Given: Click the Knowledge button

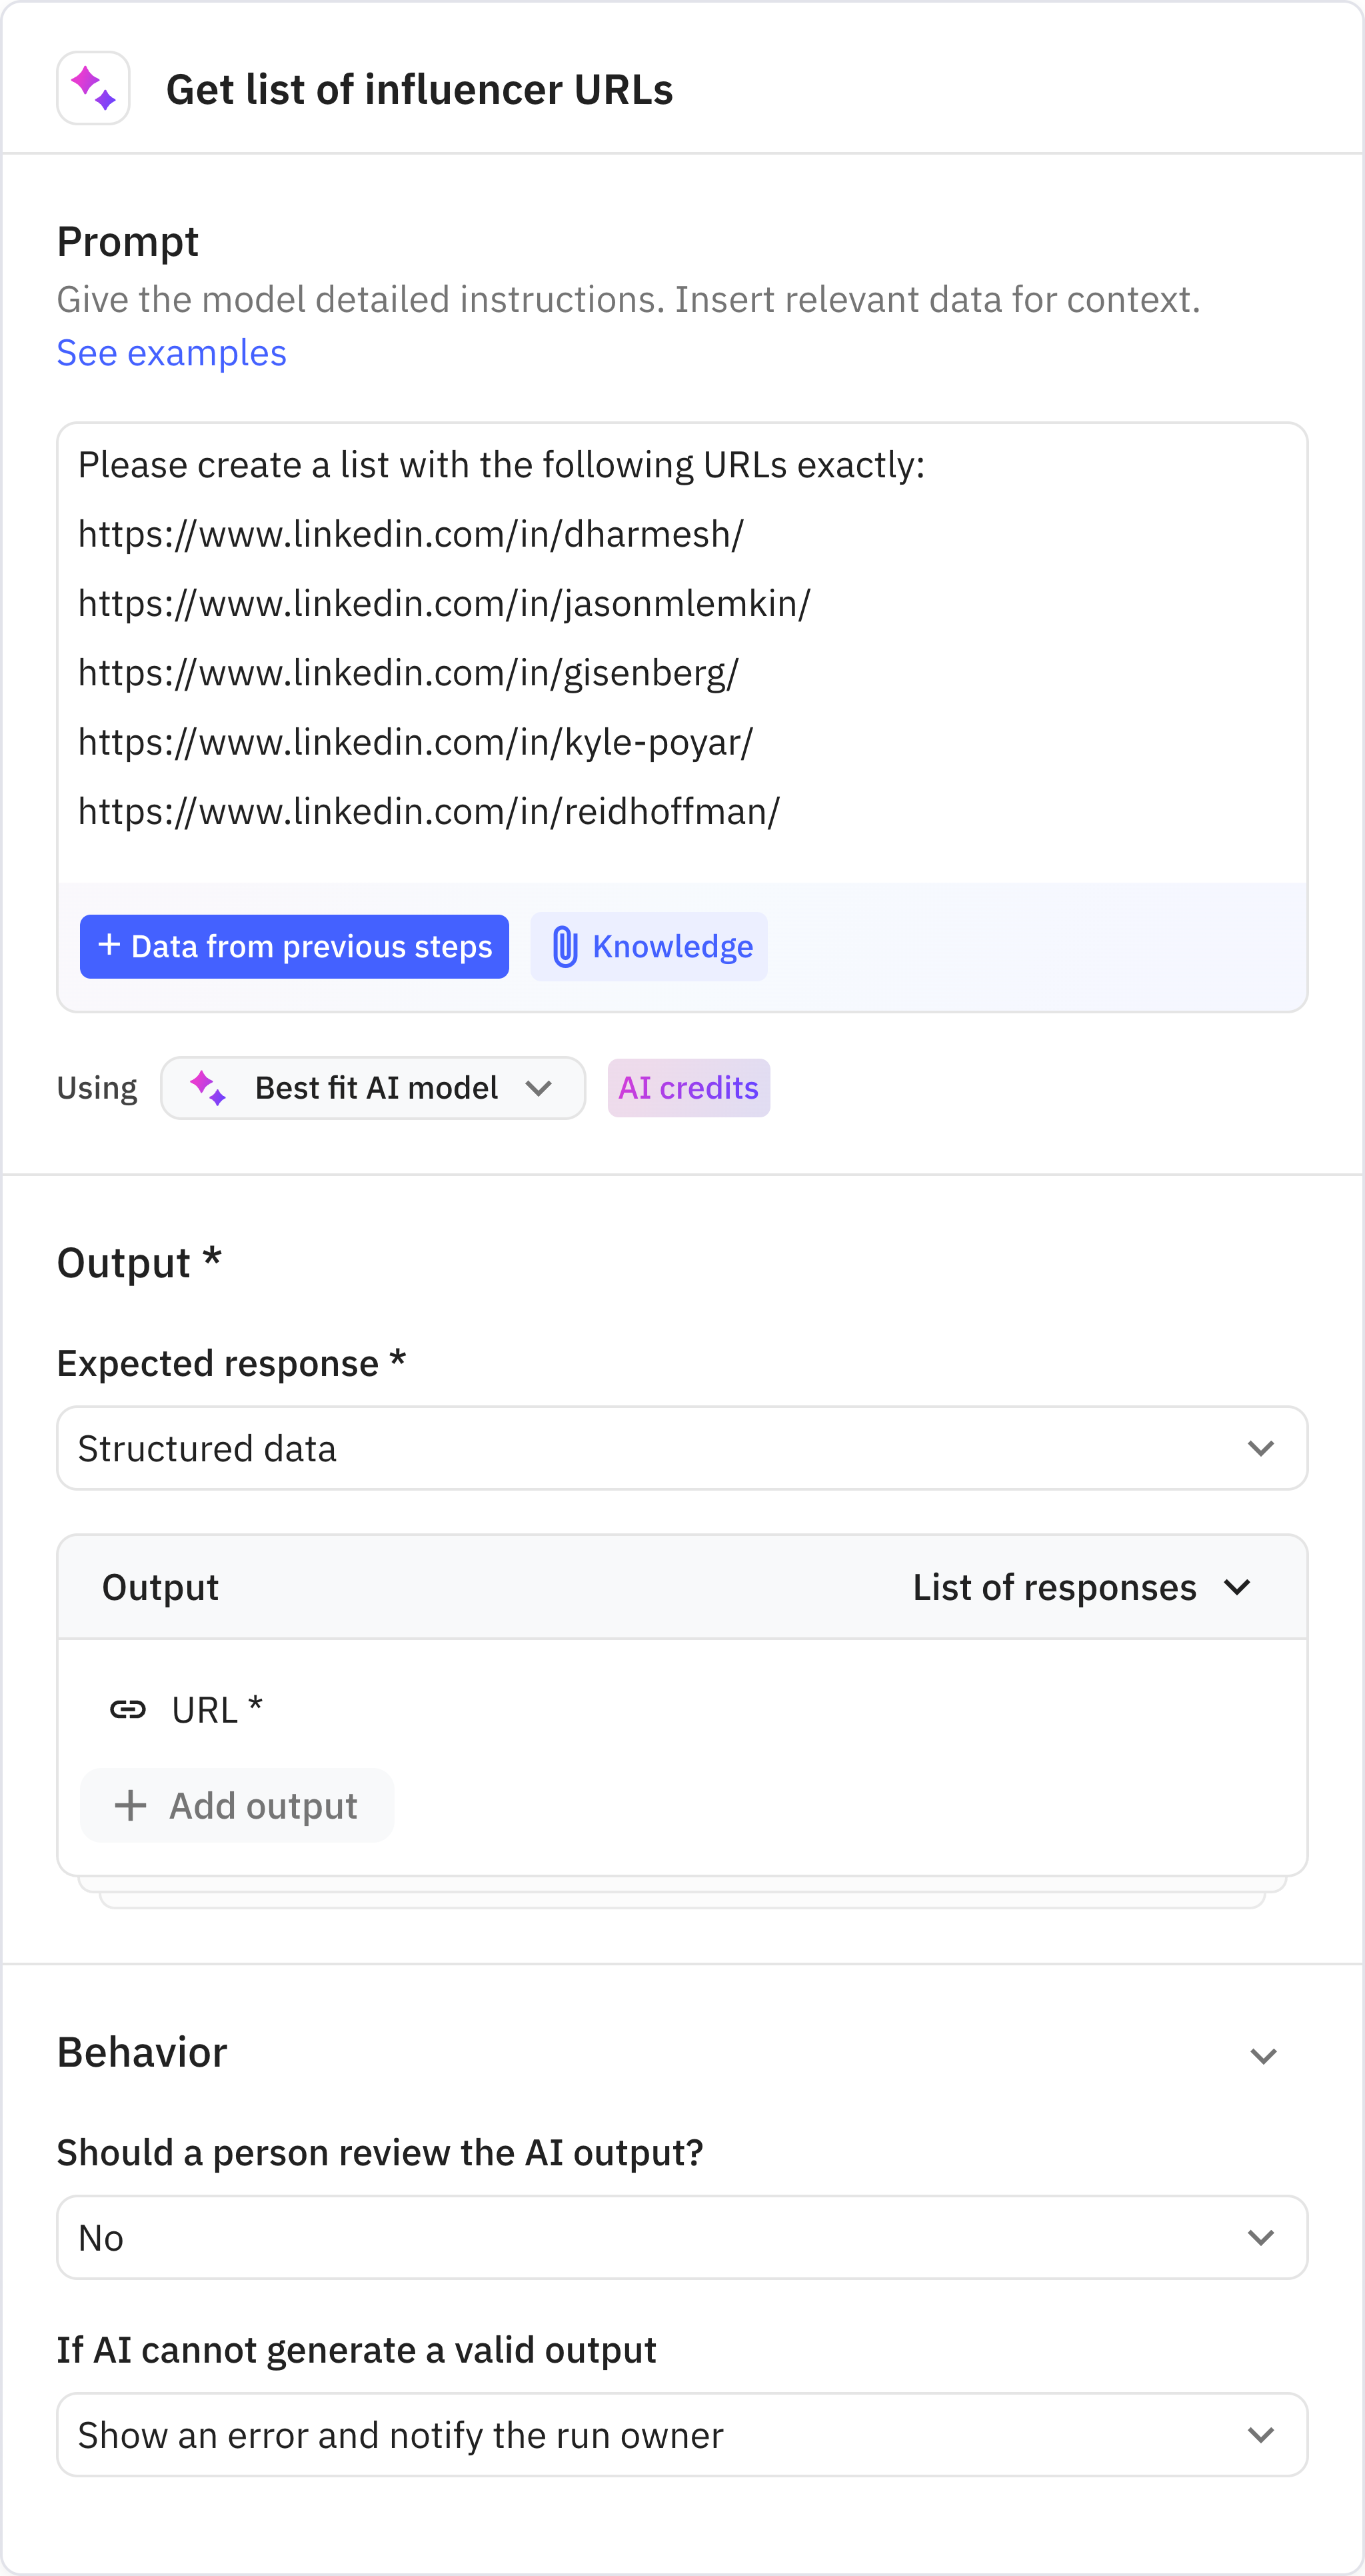Looking at the screenshot, I should 648,946.
